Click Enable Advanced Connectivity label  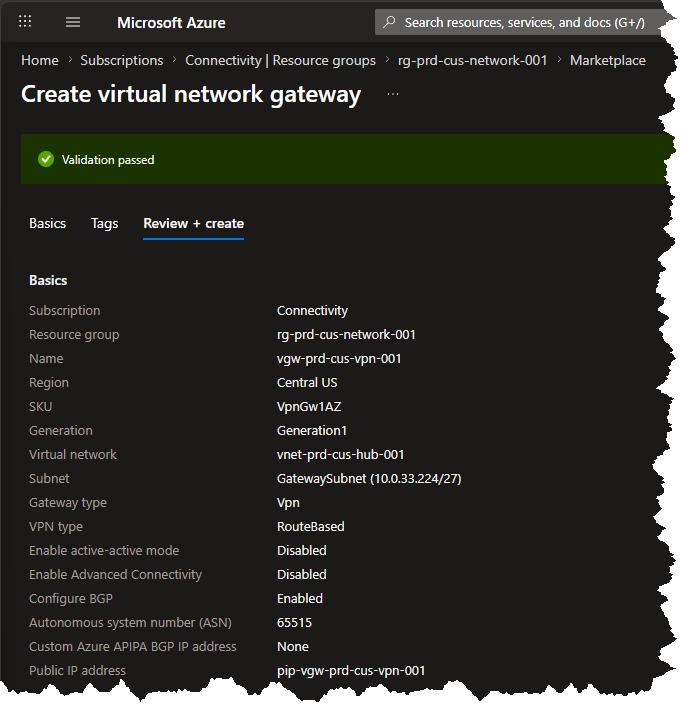coord(115,574)
